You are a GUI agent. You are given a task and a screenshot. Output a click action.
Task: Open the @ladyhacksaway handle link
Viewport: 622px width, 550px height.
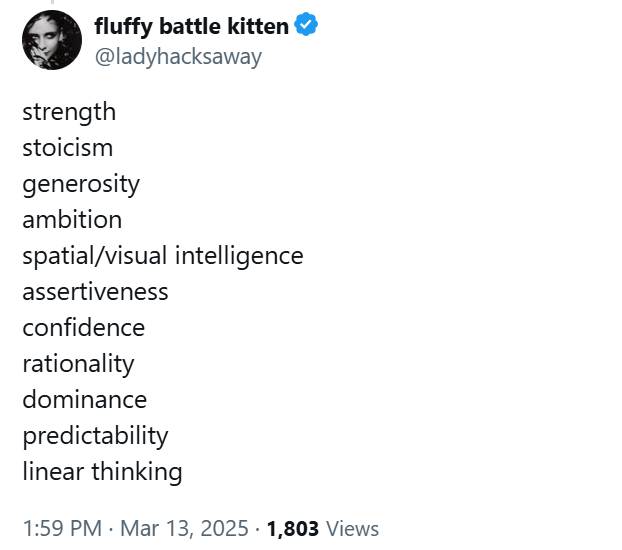click(x=178, y=57)
